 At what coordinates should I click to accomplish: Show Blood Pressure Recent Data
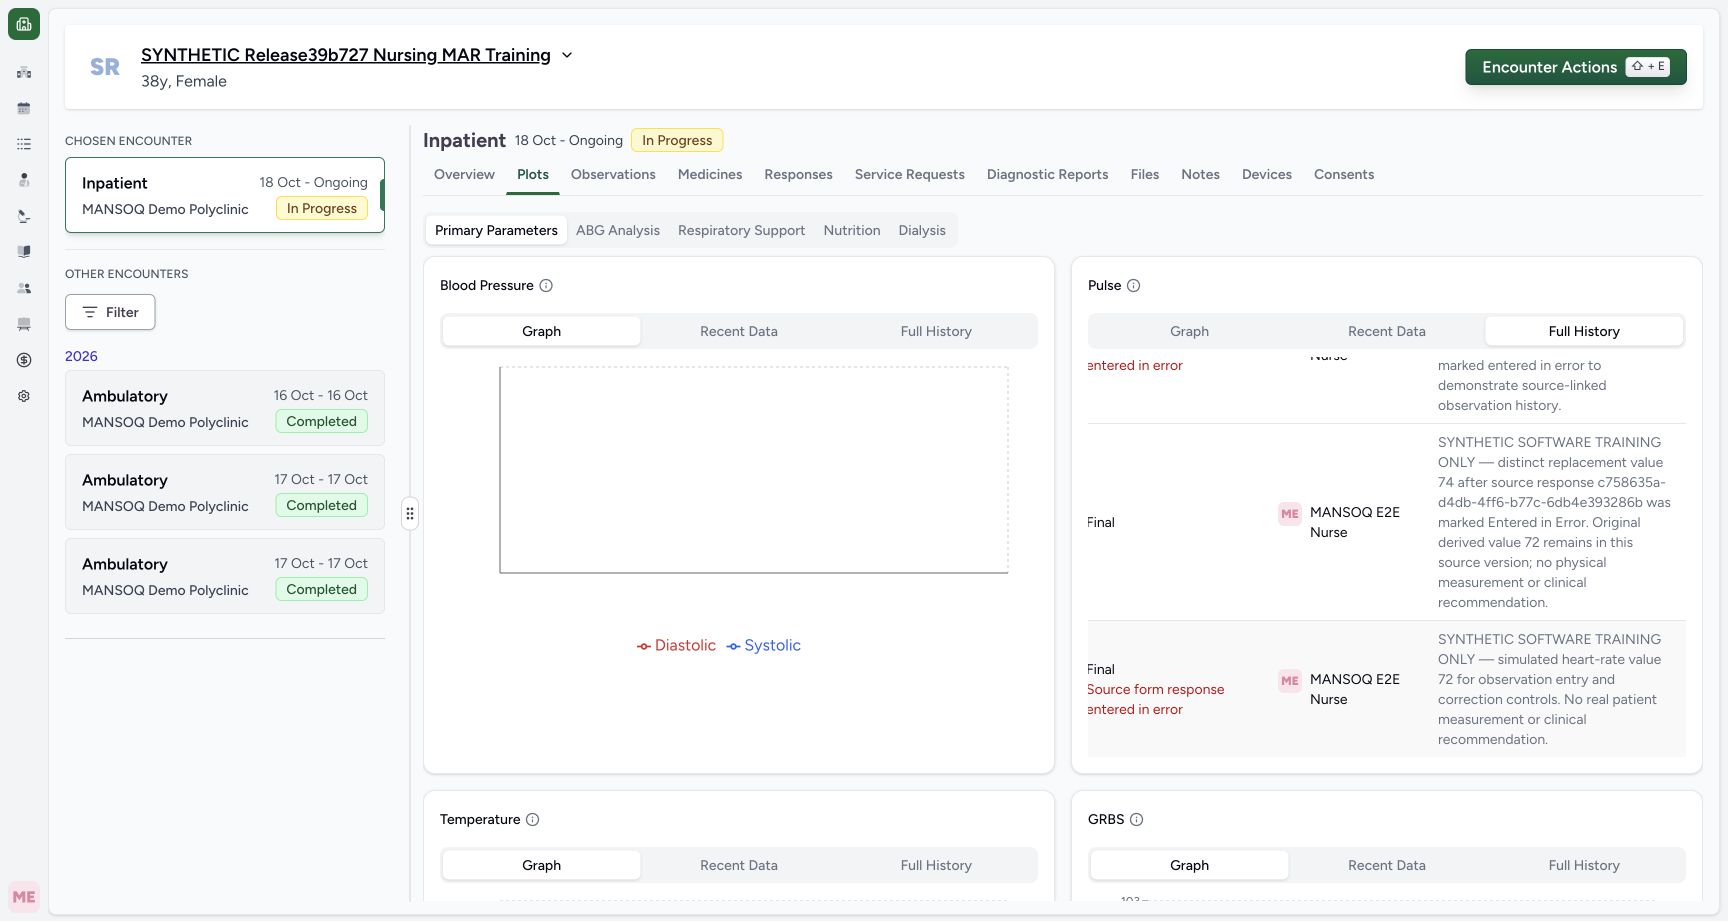point(739,331)
